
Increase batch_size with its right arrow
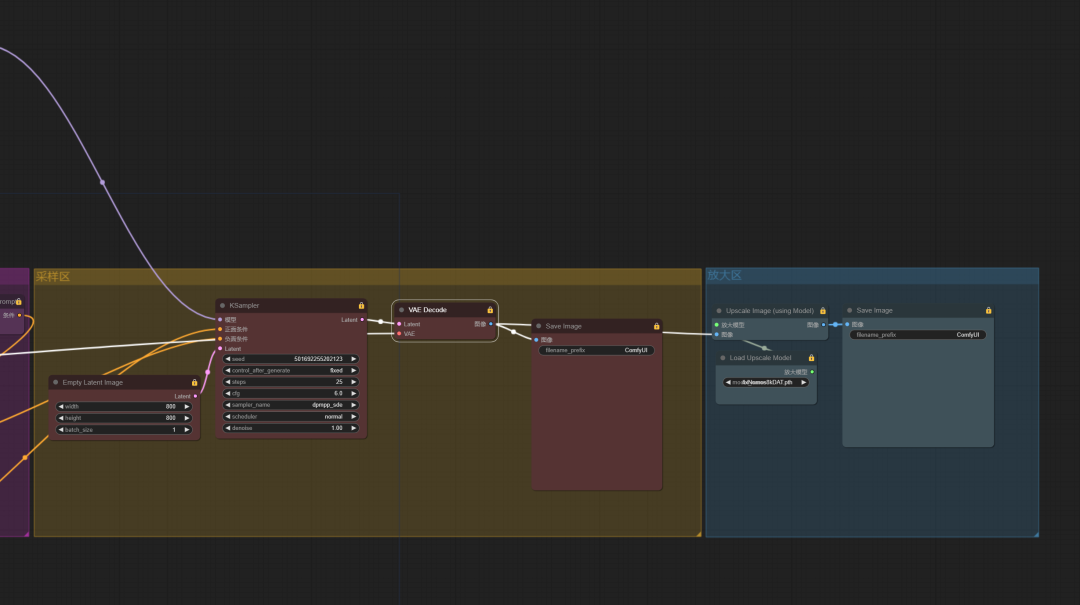[187, 430]
